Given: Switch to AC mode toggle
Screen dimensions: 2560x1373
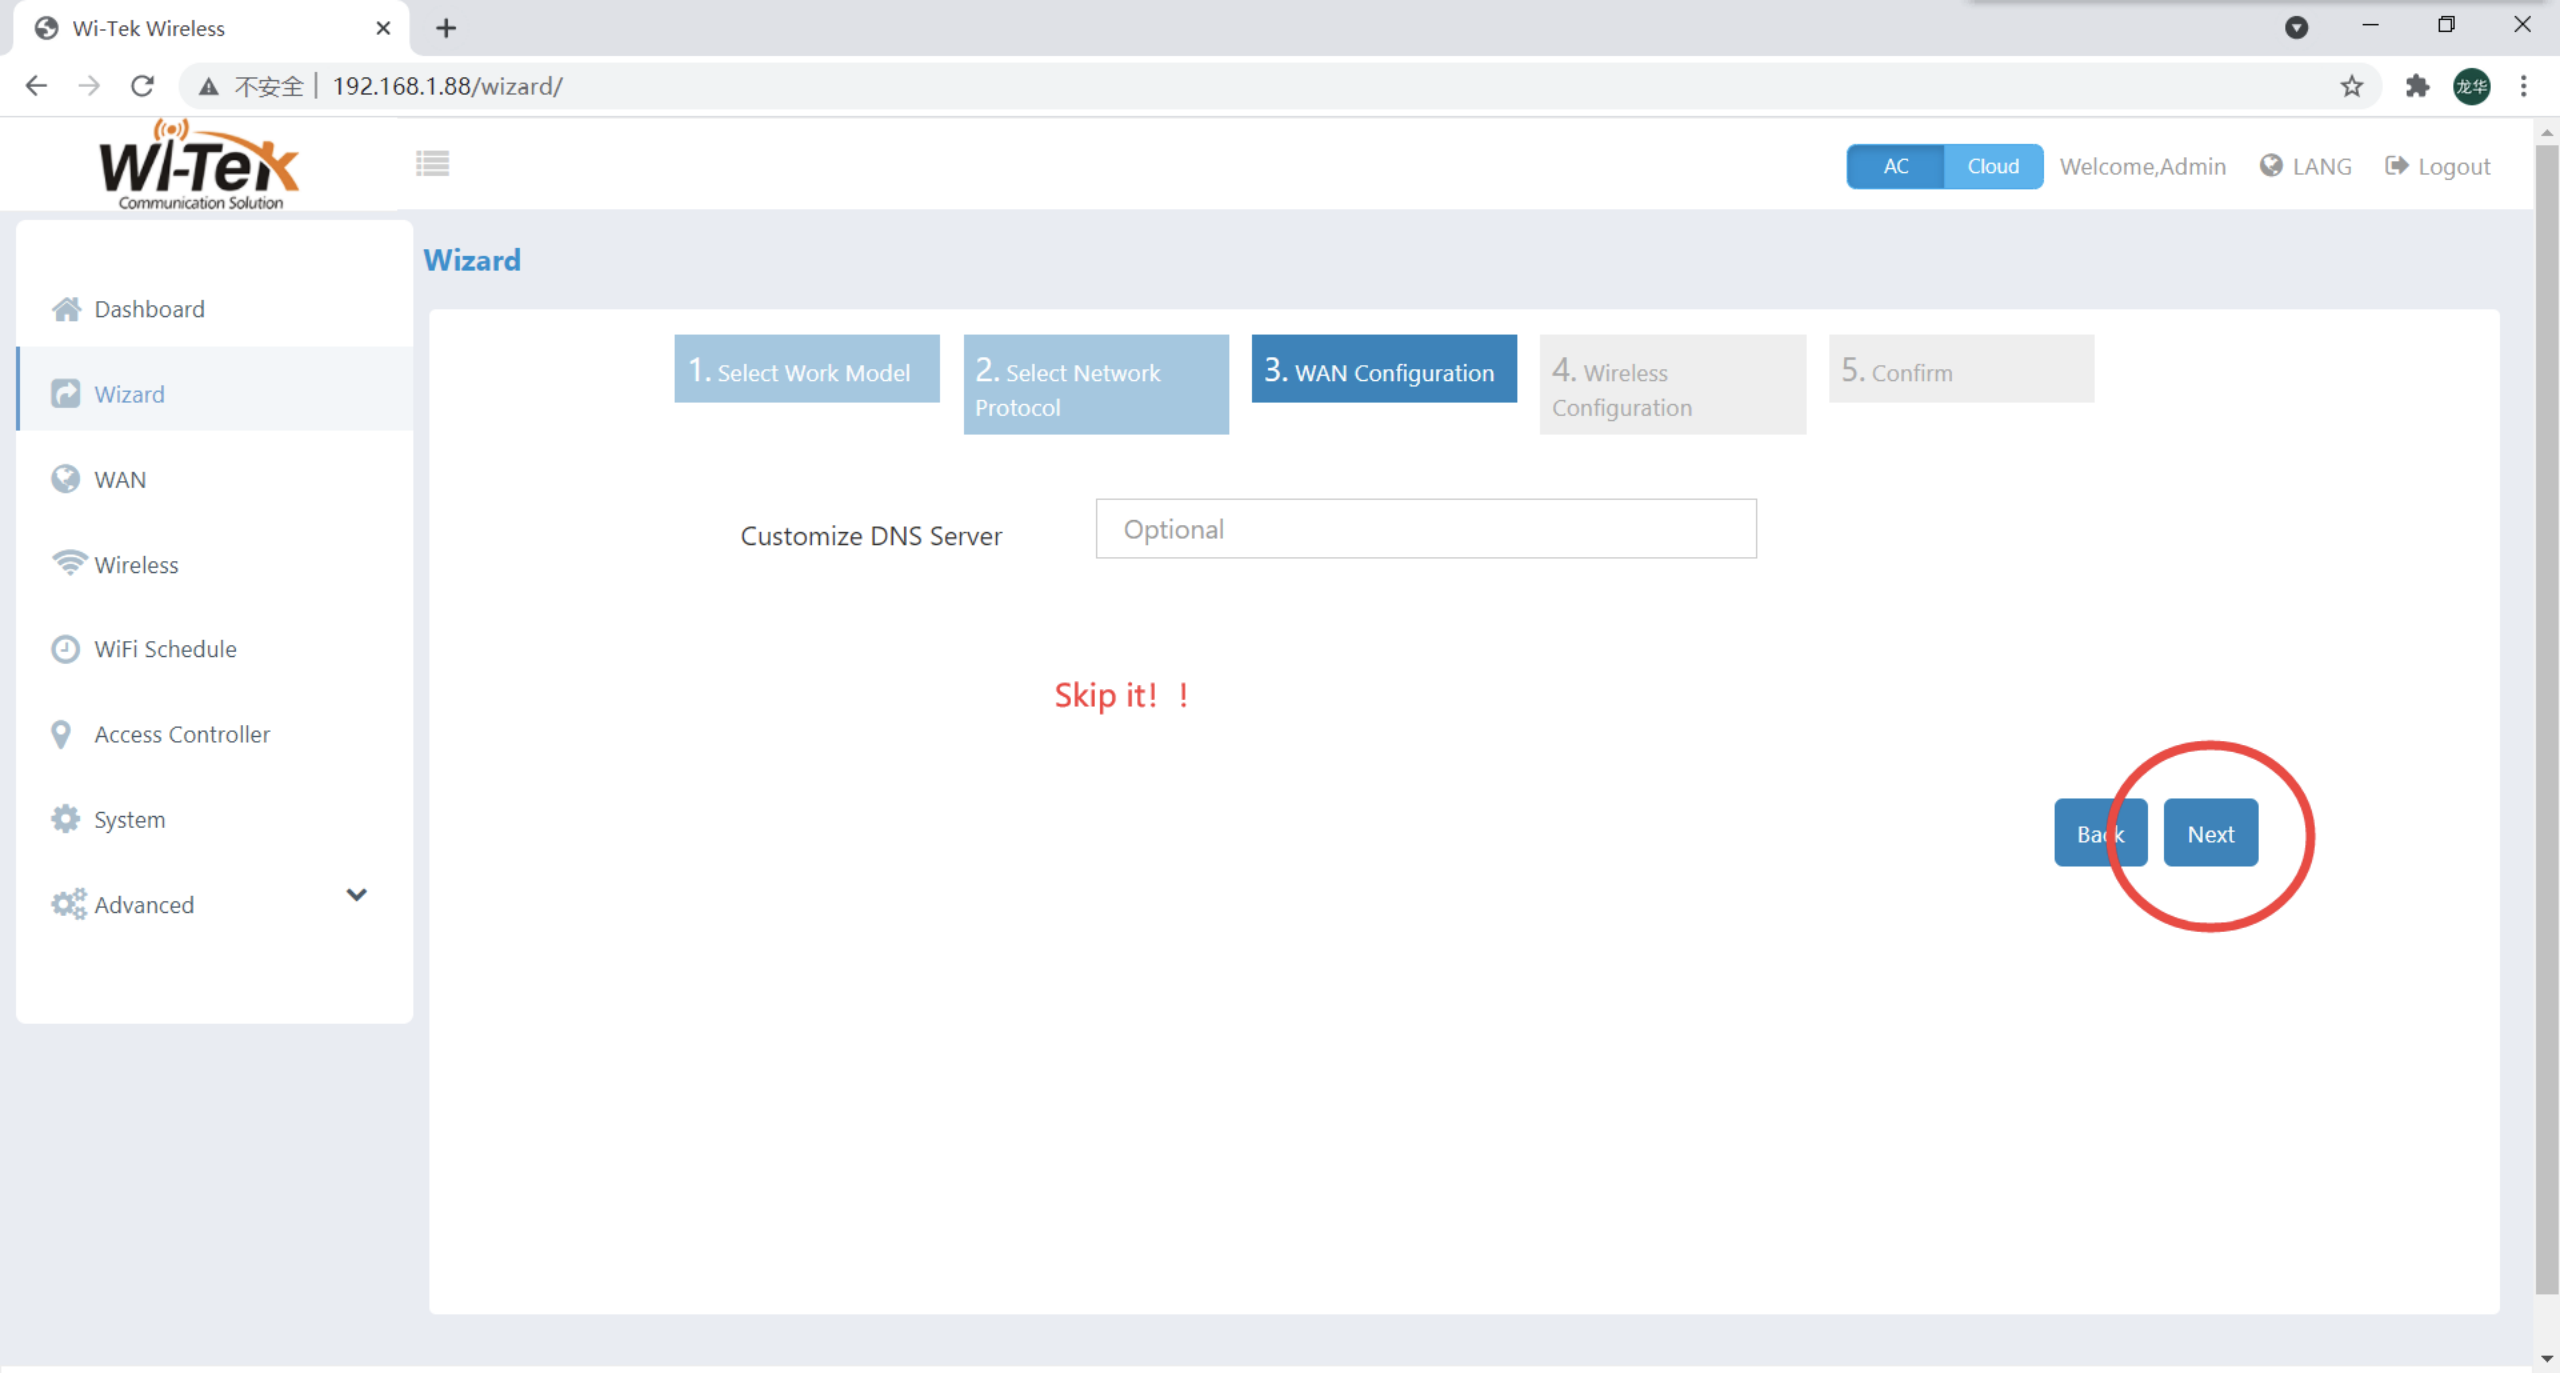Looking at the screenshot, I should pos(1895,166).
